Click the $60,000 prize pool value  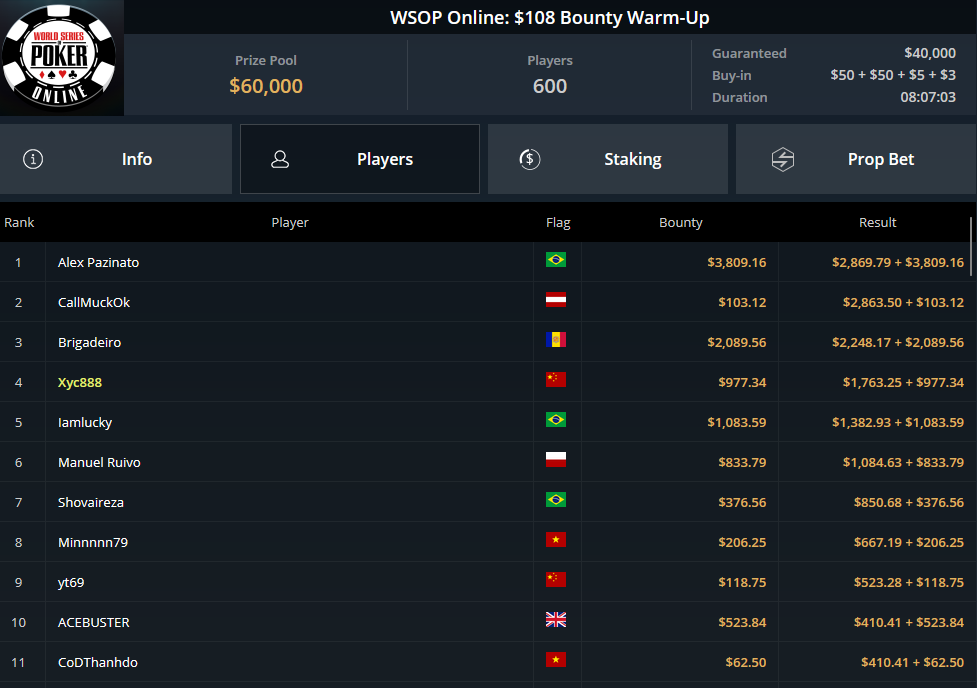coord(266,86)
